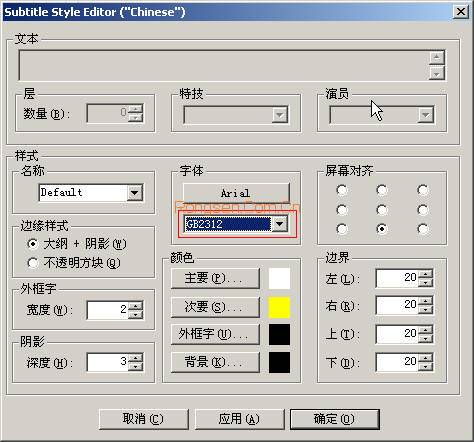Click the 上(T) margin input field

397,334
